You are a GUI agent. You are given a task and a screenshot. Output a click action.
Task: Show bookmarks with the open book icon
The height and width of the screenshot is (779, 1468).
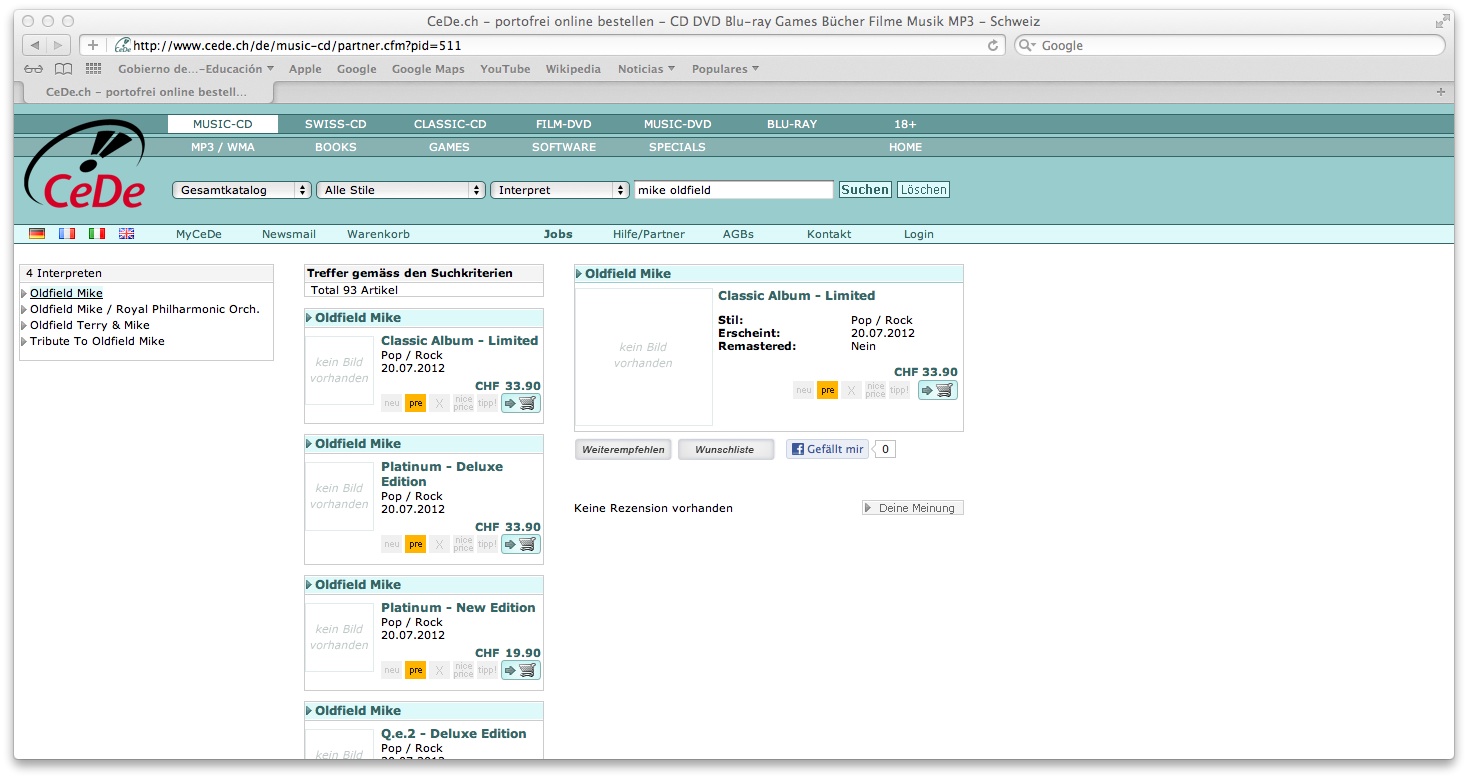coord(63,69)
